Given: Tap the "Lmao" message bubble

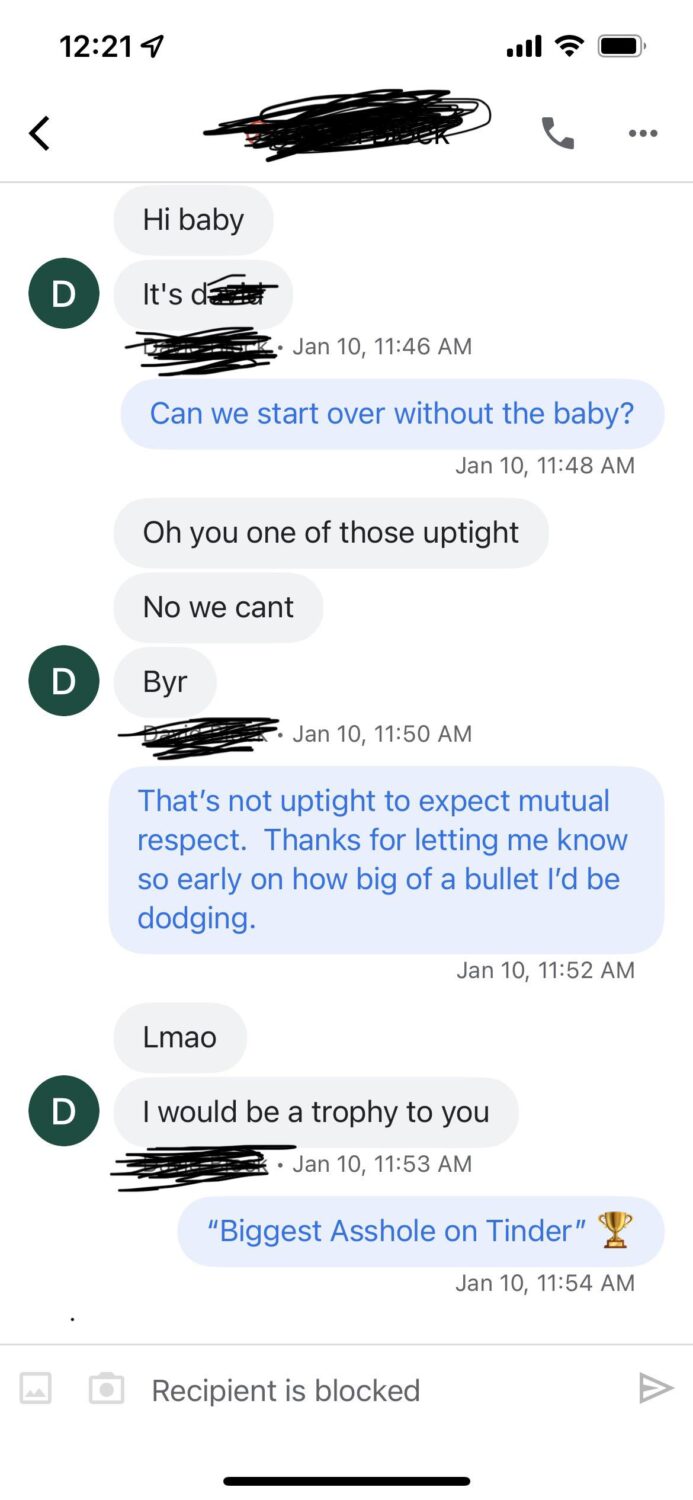Looking at the screenshot, I should [180, 1037].
